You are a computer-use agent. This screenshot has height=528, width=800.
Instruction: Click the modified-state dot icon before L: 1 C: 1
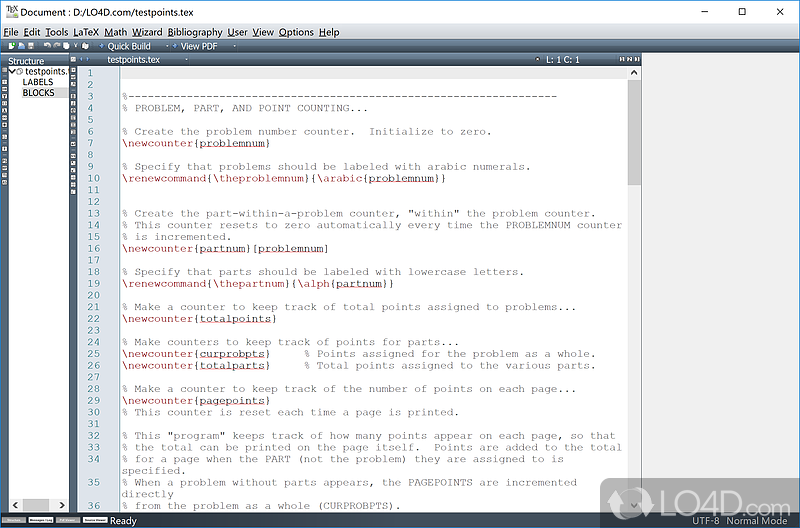(537, 59)
